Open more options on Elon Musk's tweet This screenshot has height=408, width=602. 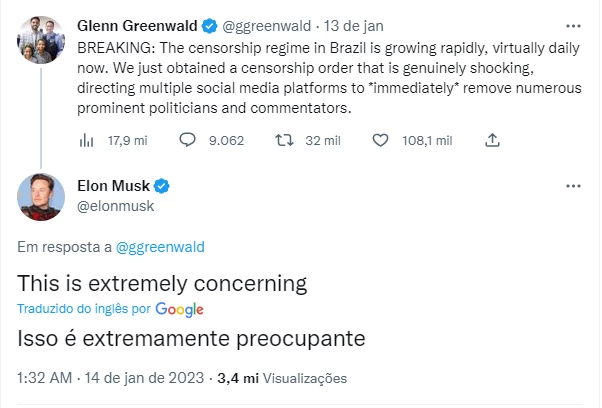(x=572, y=187)
